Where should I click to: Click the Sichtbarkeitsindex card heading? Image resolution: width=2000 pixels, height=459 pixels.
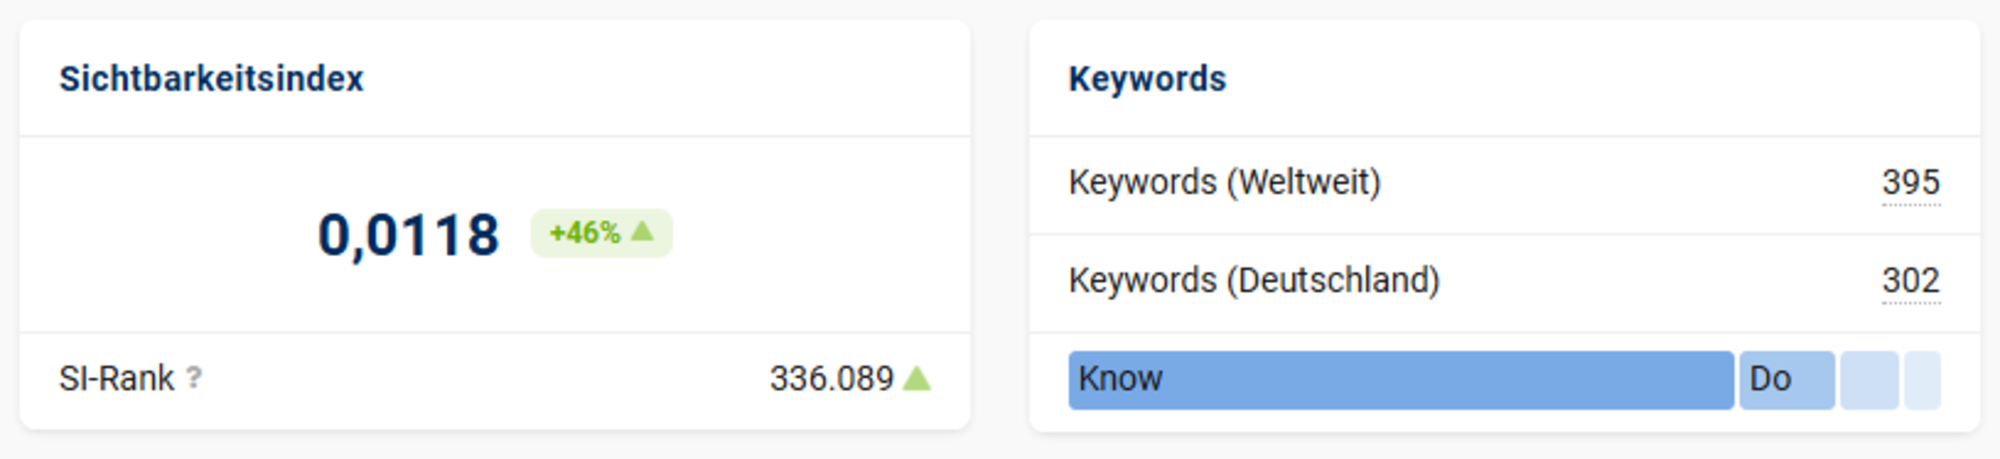click(x=211, y=79)
